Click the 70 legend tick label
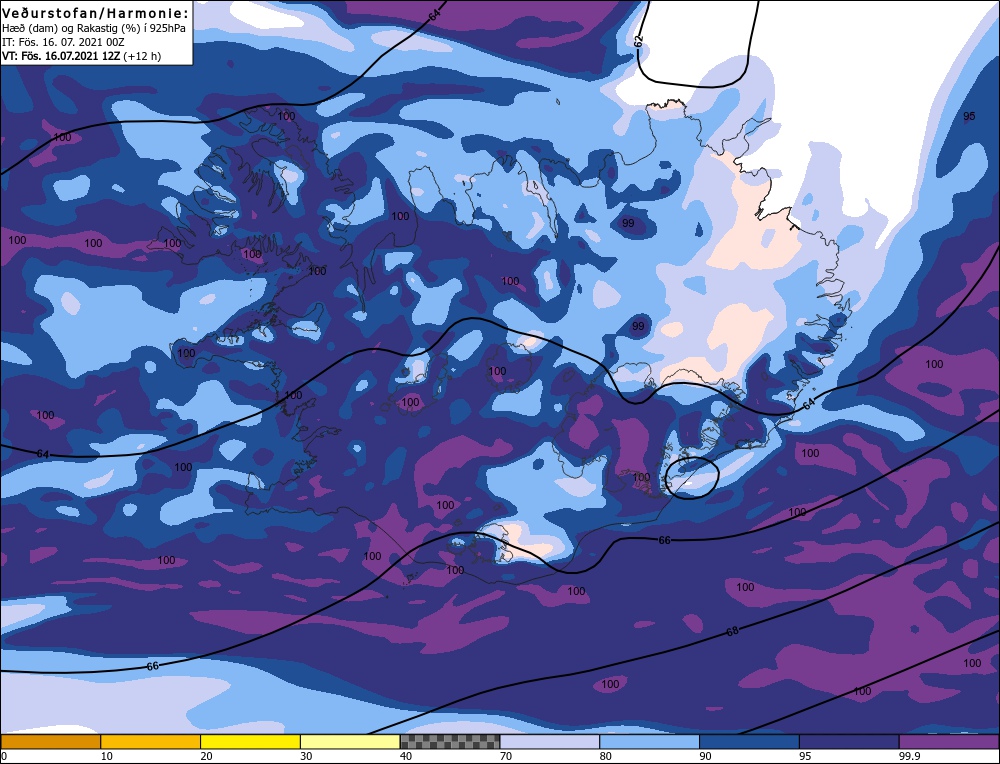Screen dimensions: 1000x764 506,756
